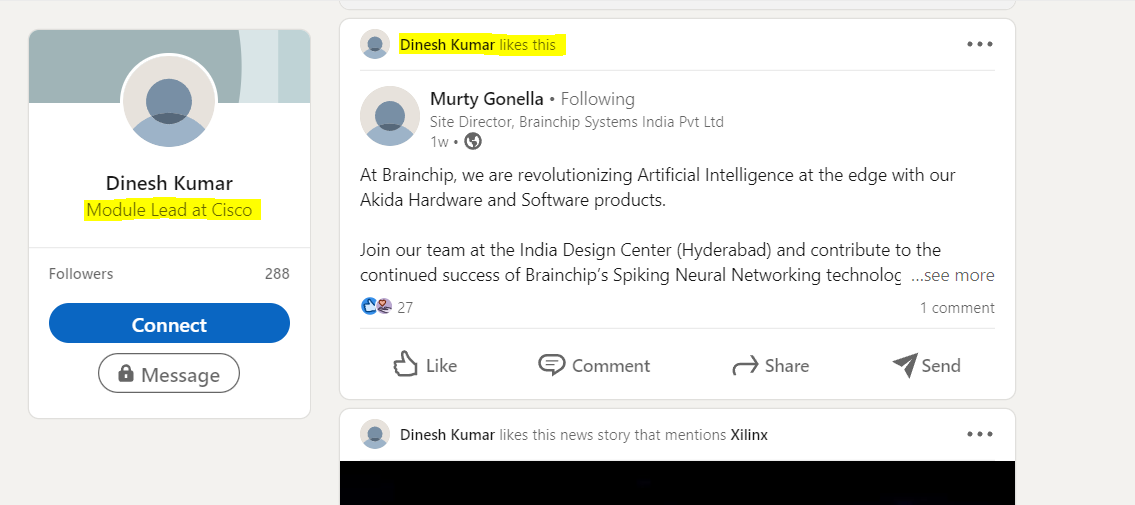Click the Message button
1135x505 pixels.
(169, 374)
